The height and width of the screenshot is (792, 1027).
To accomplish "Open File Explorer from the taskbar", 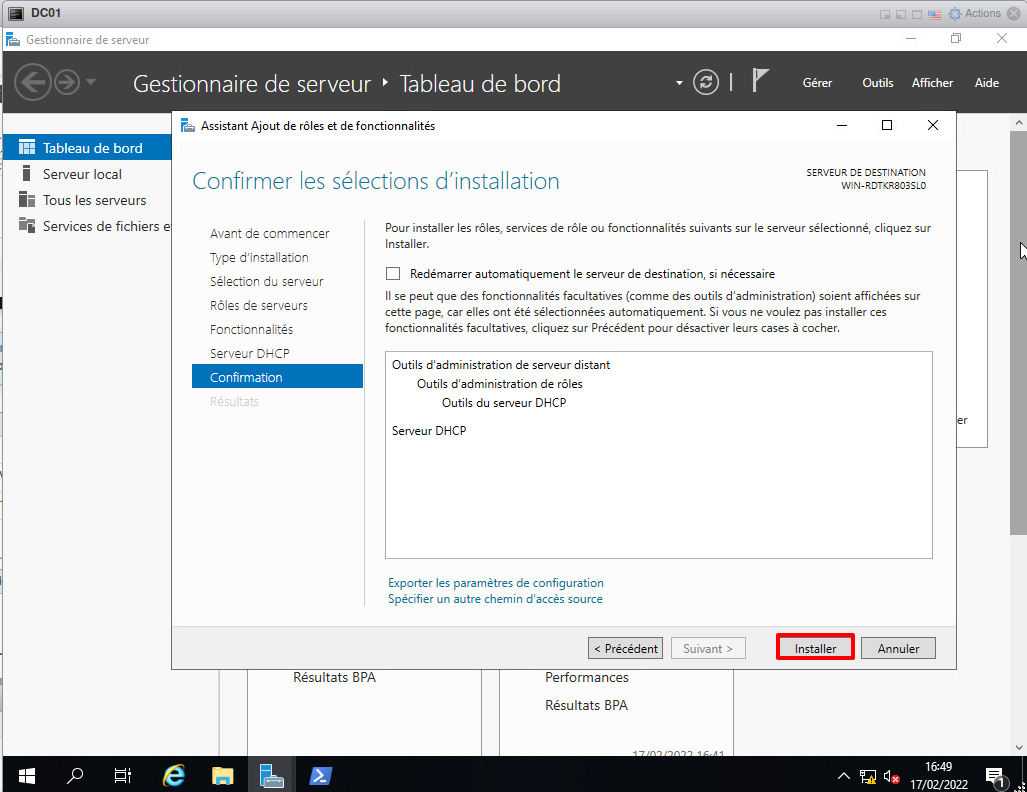I will [x=222, y=775].
